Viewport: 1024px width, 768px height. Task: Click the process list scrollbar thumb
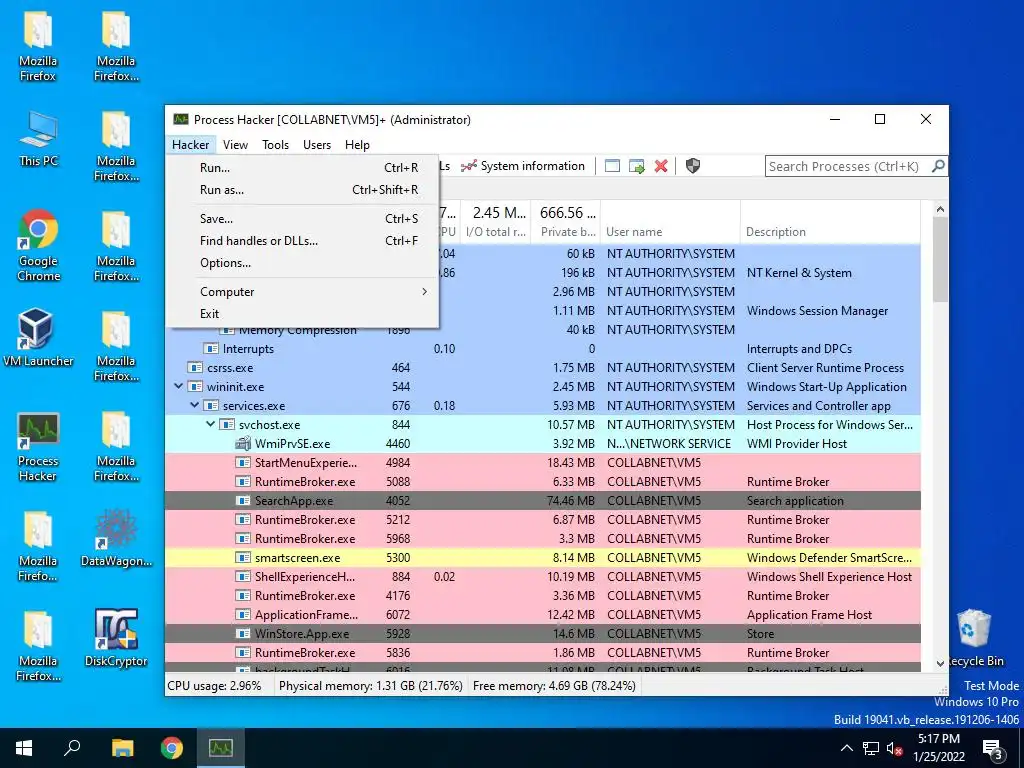(x=940, y=259)
